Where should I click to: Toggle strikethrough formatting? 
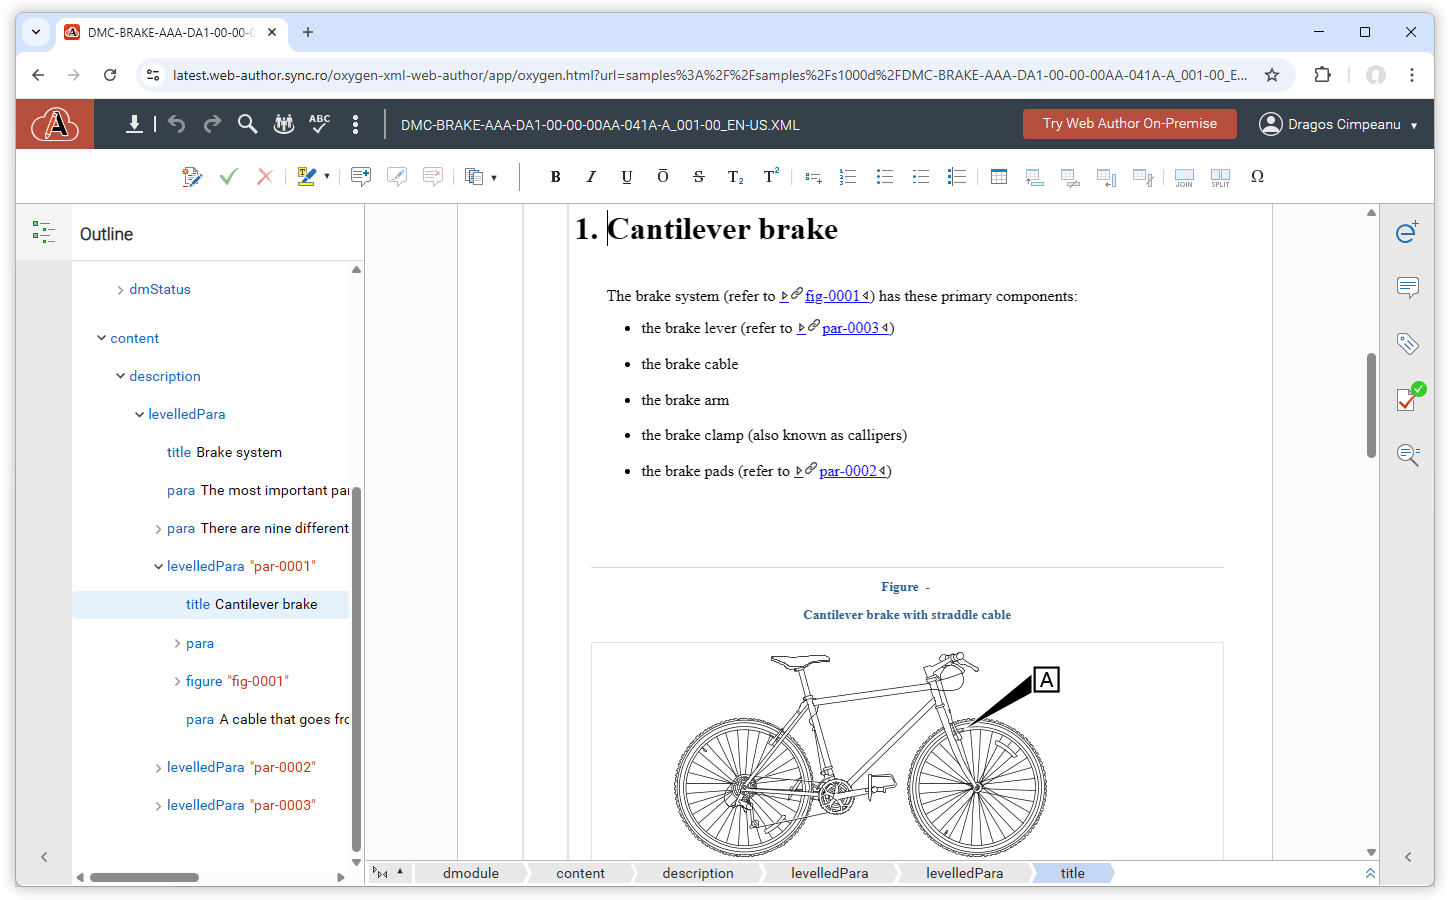tap(698, 176)
